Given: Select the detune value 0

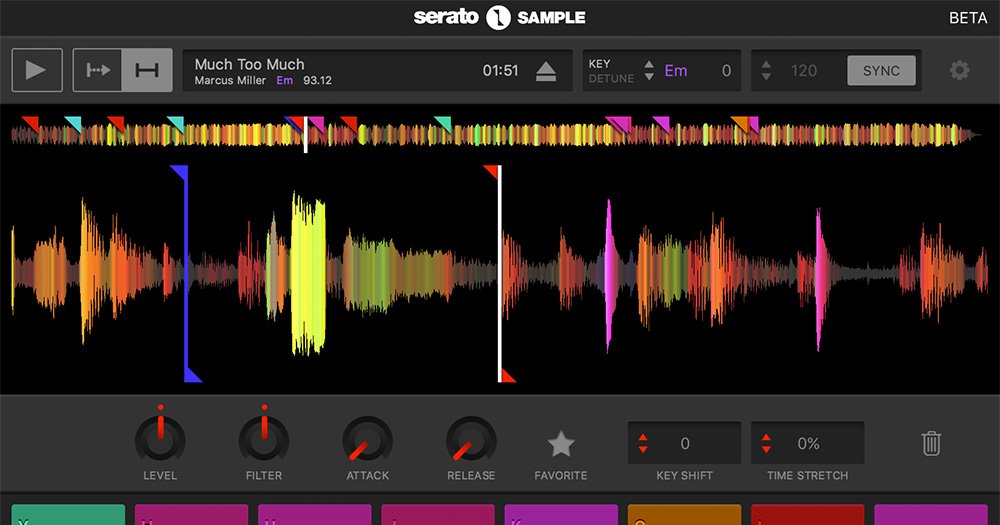Looking at the screenshot, I should coord(726,71).
